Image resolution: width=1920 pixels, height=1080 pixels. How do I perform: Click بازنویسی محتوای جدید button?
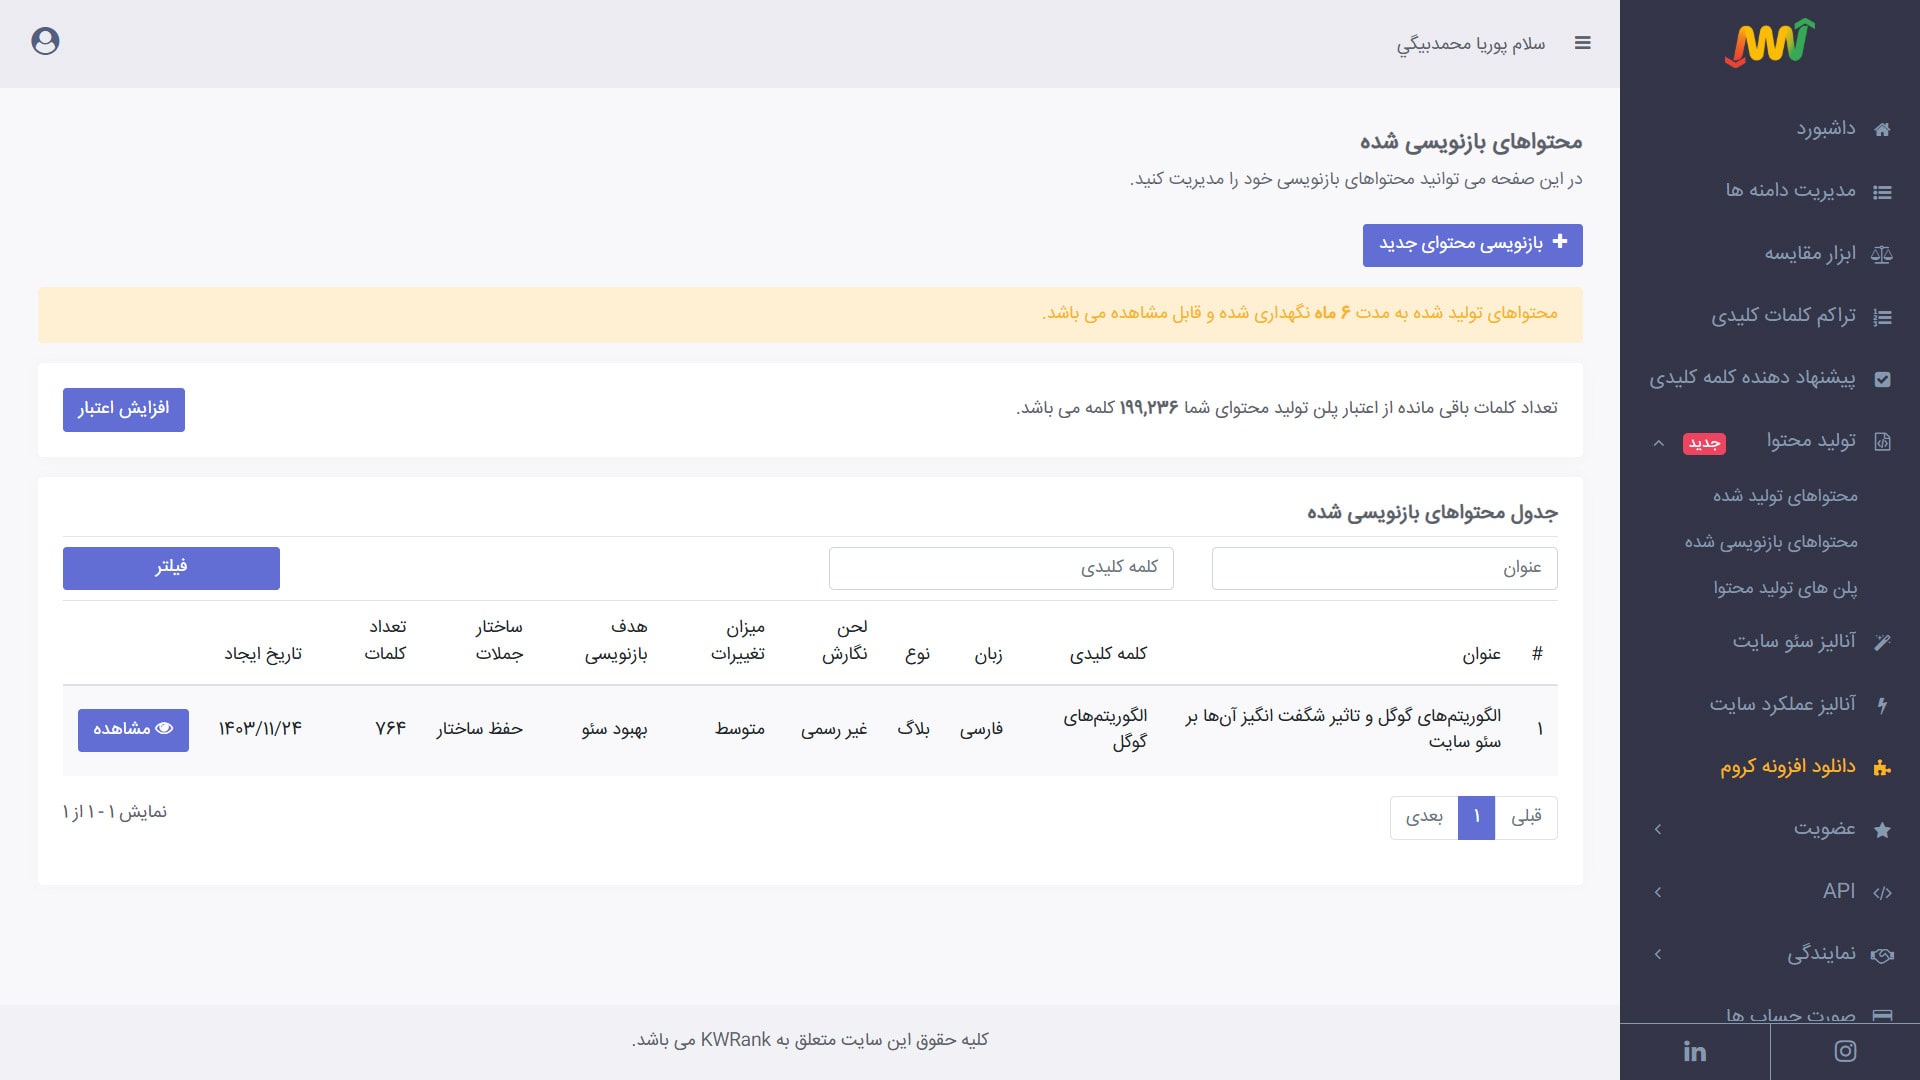coord(1472,245)
